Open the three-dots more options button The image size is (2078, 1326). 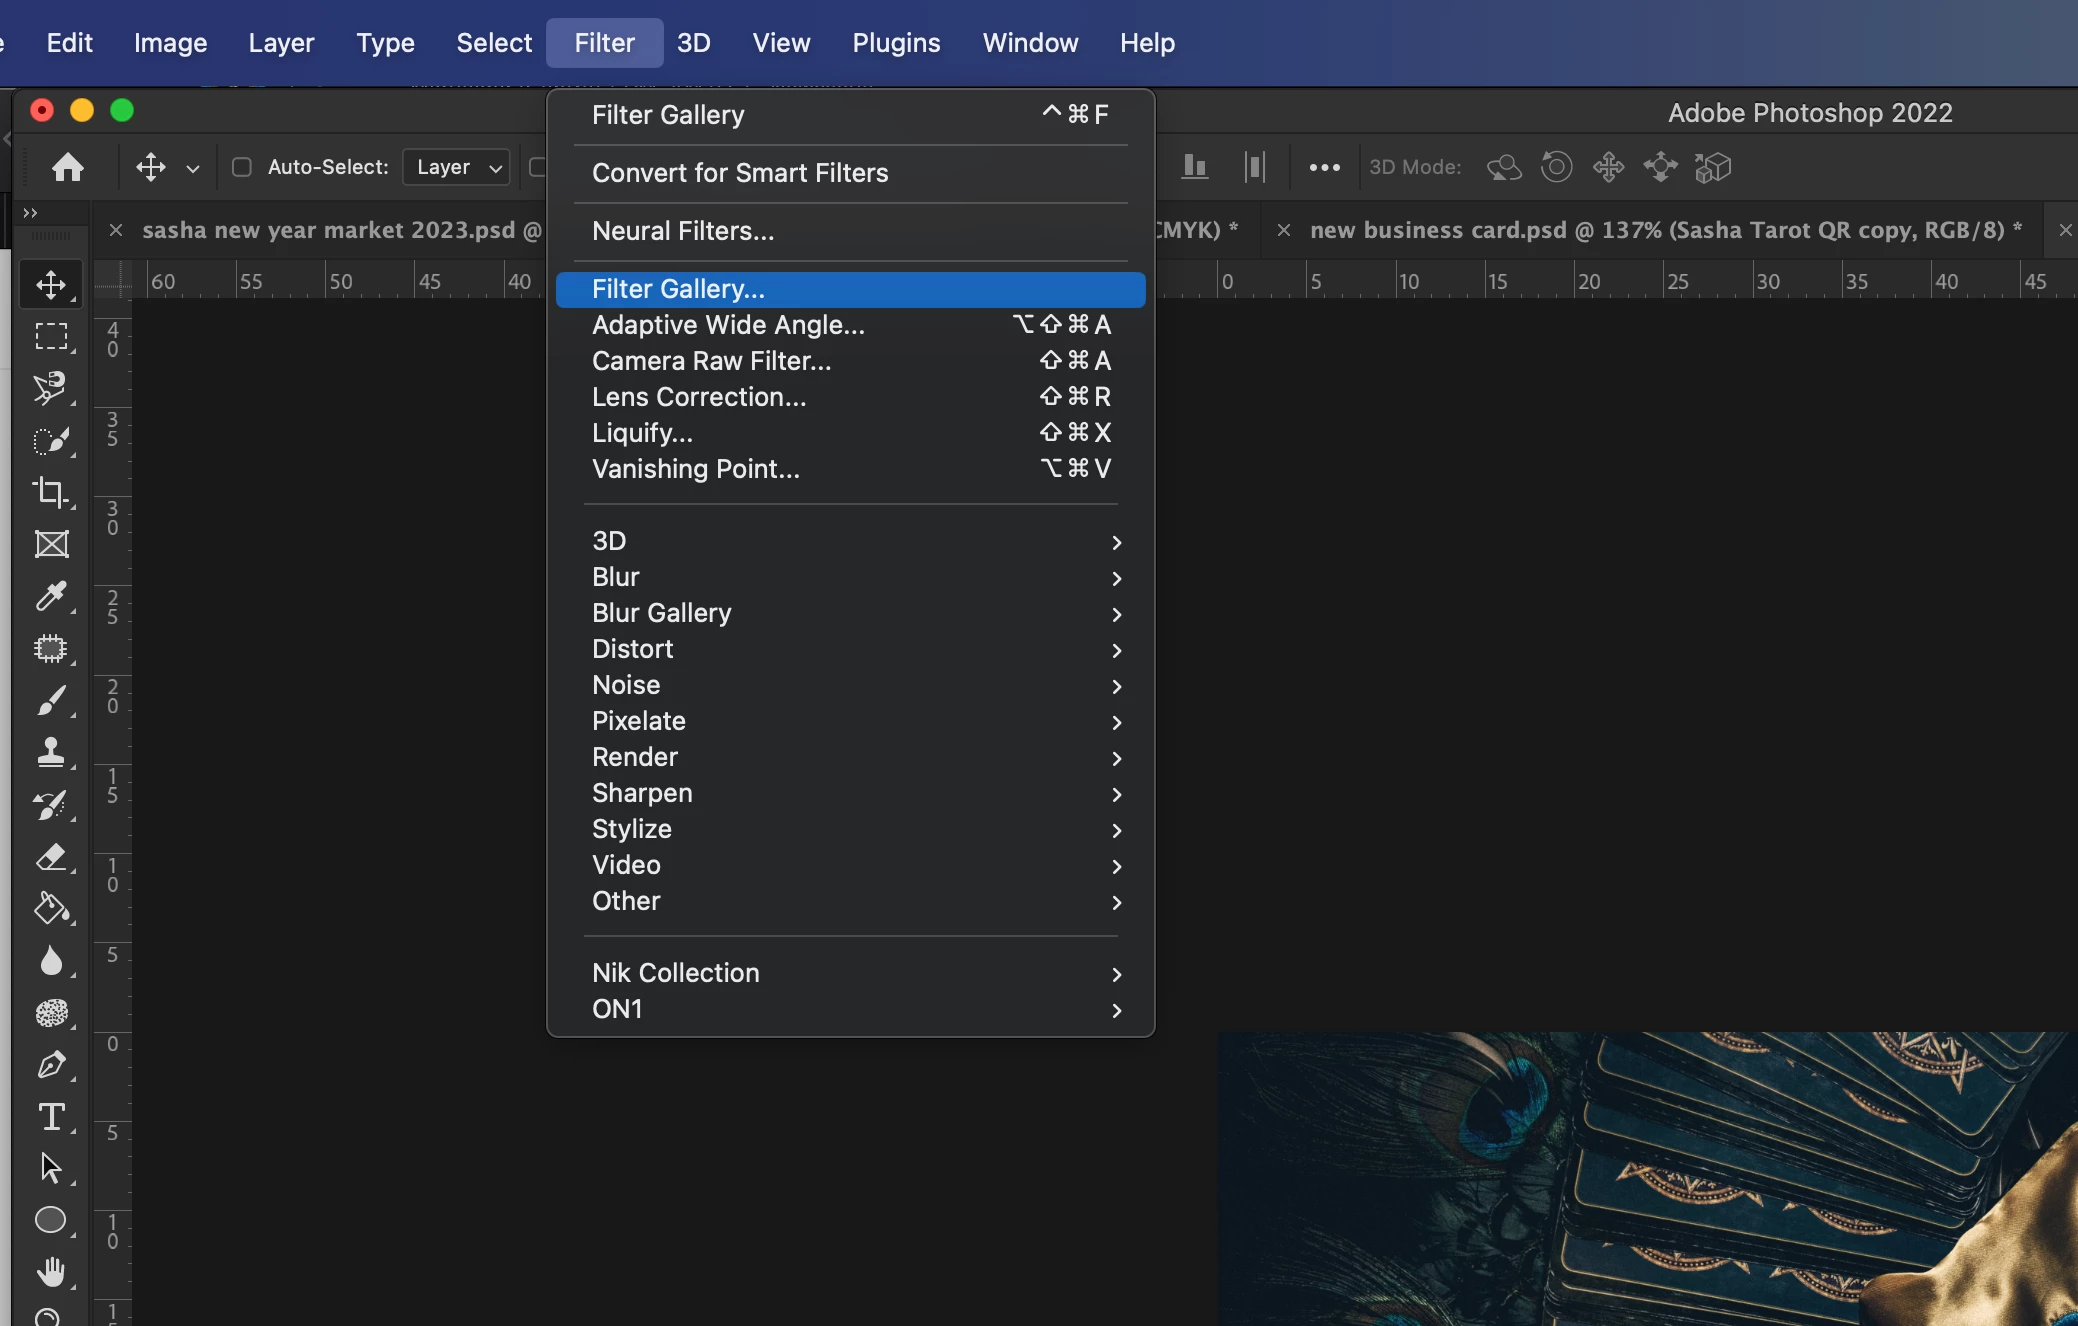1324,167
